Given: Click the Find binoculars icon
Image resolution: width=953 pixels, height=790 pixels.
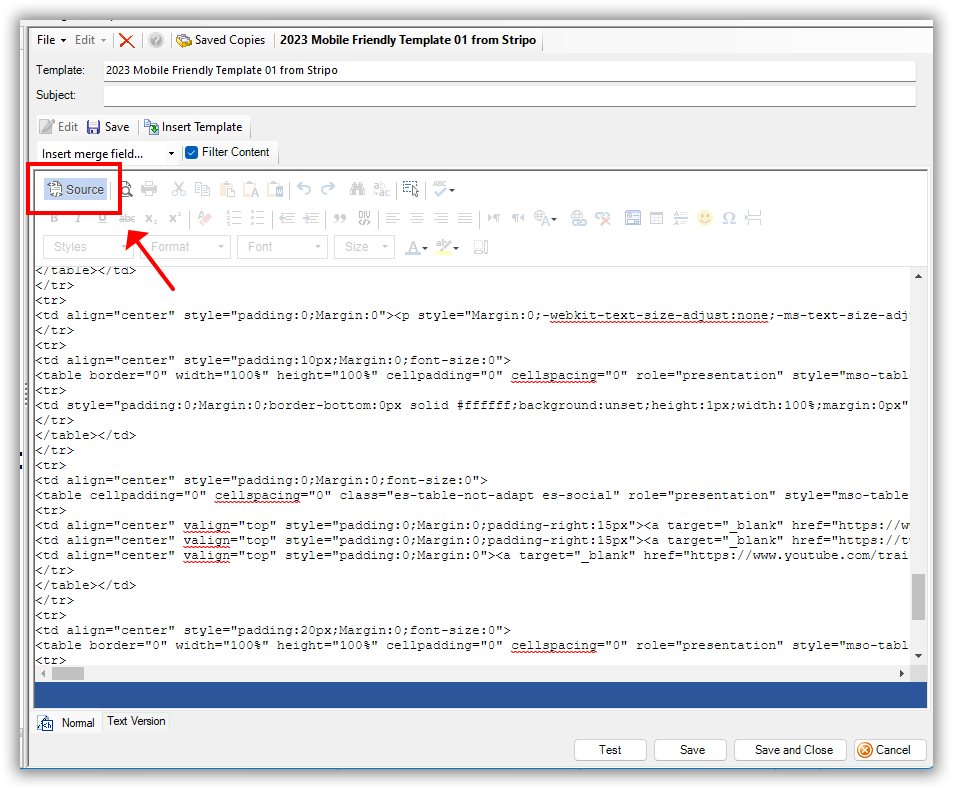Looking at the screenshot, I should 357,189.
